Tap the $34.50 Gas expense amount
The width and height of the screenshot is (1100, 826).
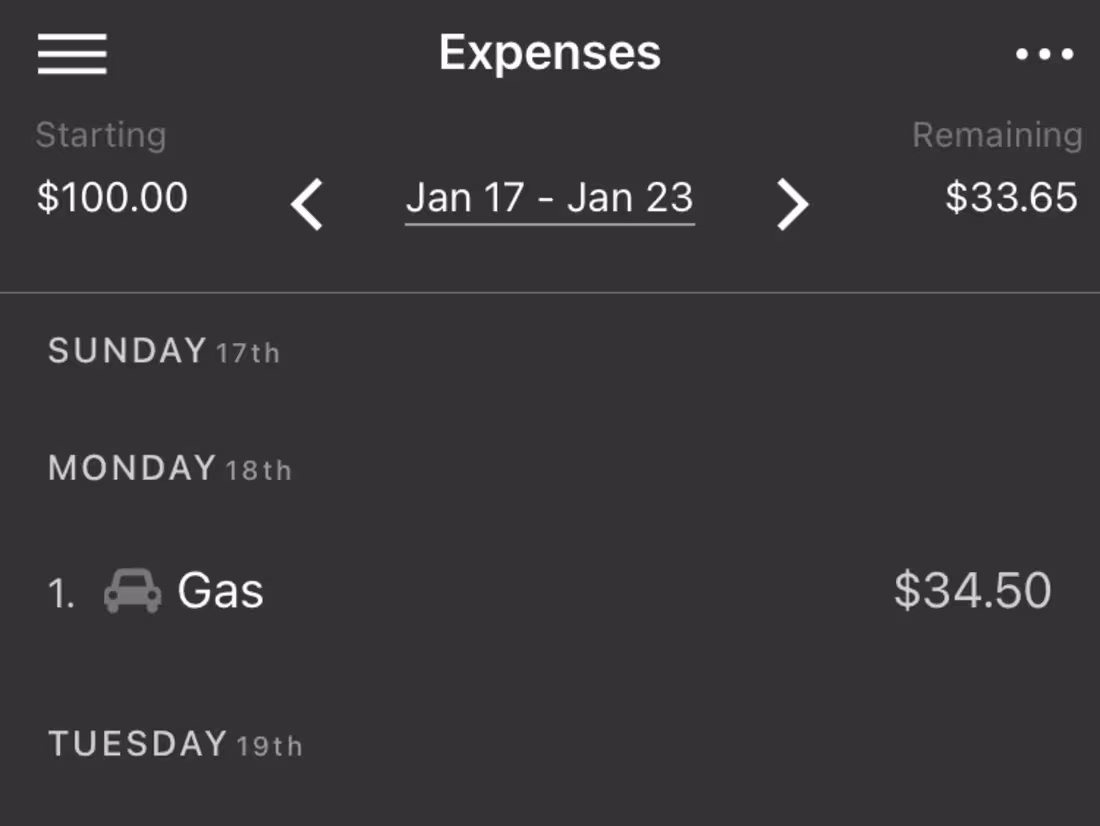[972, 591]
